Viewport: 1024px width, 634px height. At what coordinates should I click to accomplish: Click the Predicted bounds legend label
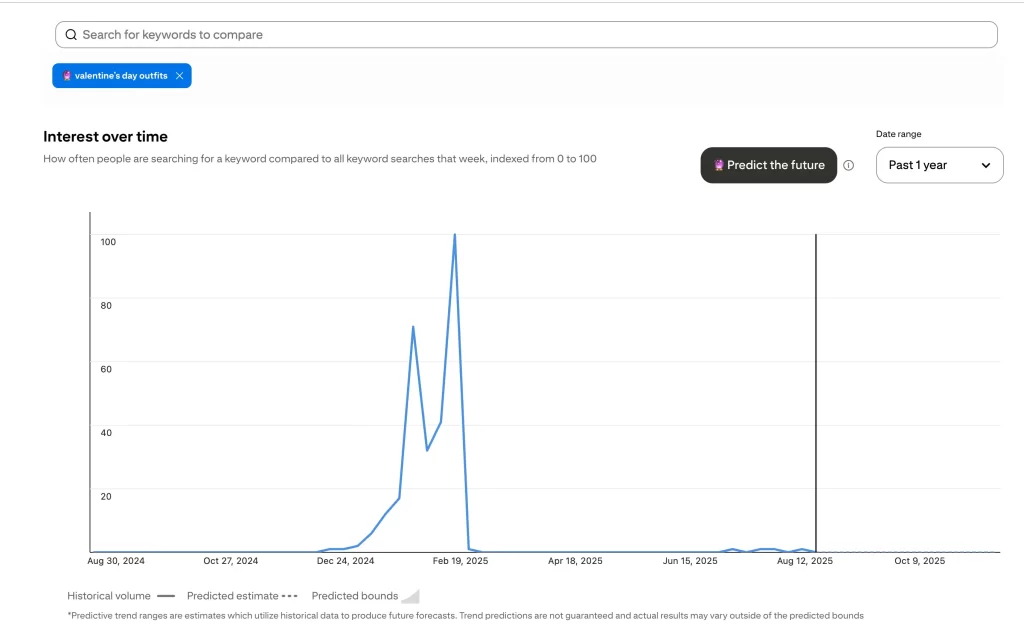[355, 595]
